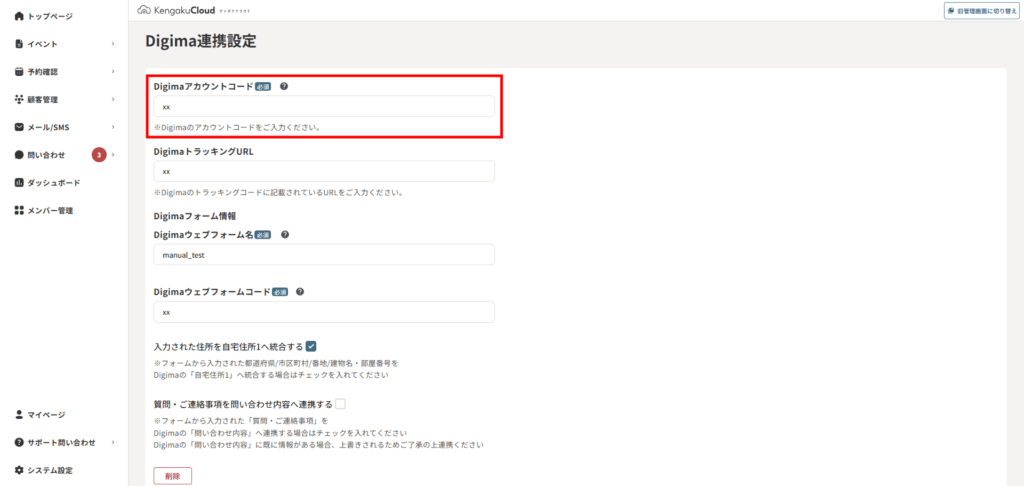
Task: Click the calendar icon beside 予約確認
Action: click(x=19, y=72)
